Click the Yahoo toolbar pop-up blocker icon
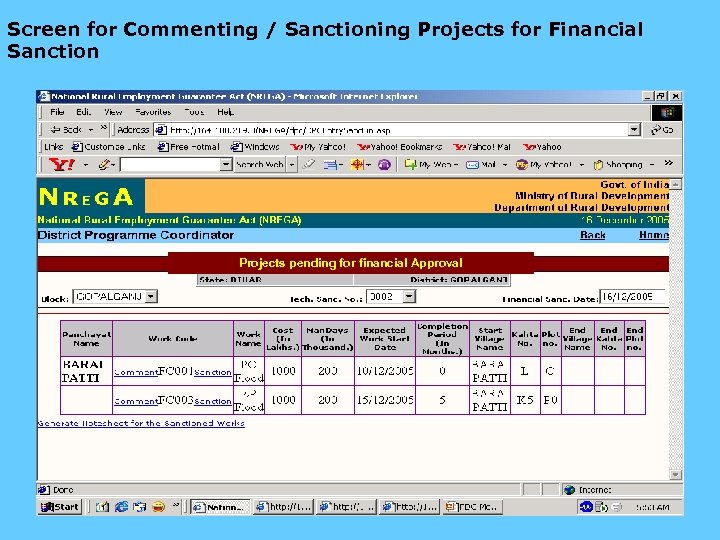720x540 pixels. (331, 164)
